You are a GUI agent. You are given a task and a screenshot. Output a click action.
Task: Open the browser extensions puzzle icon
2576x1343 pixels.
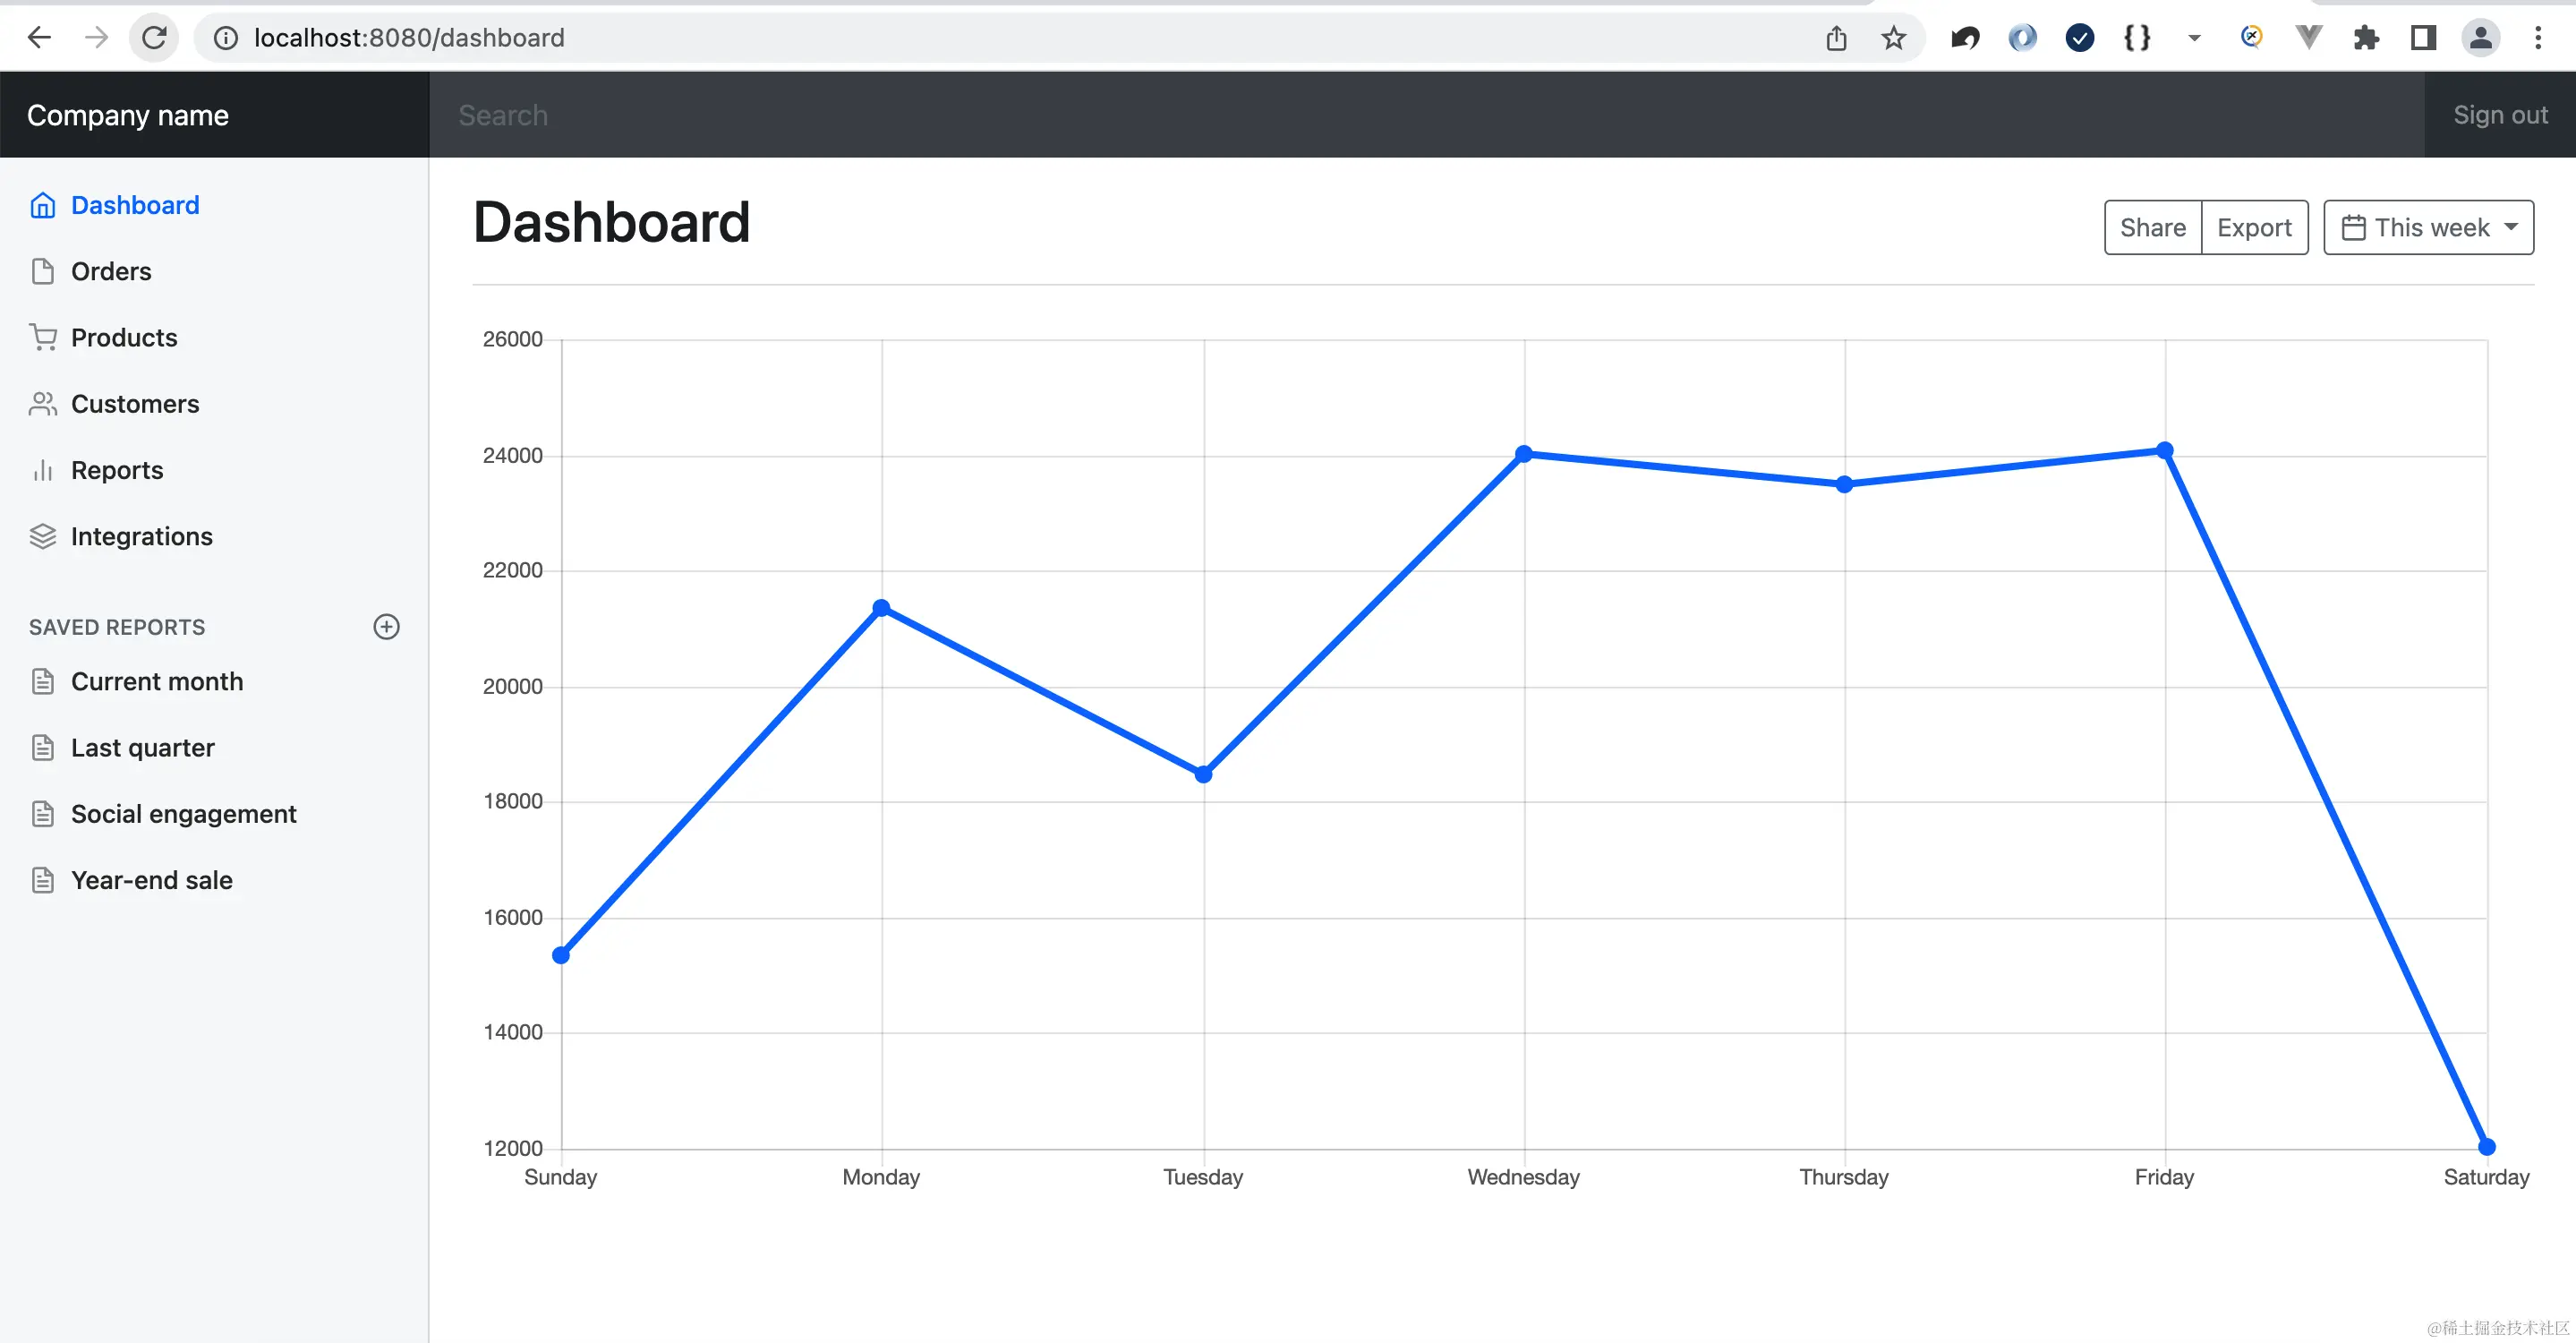pyautogui.click(x=2366, y=38)
